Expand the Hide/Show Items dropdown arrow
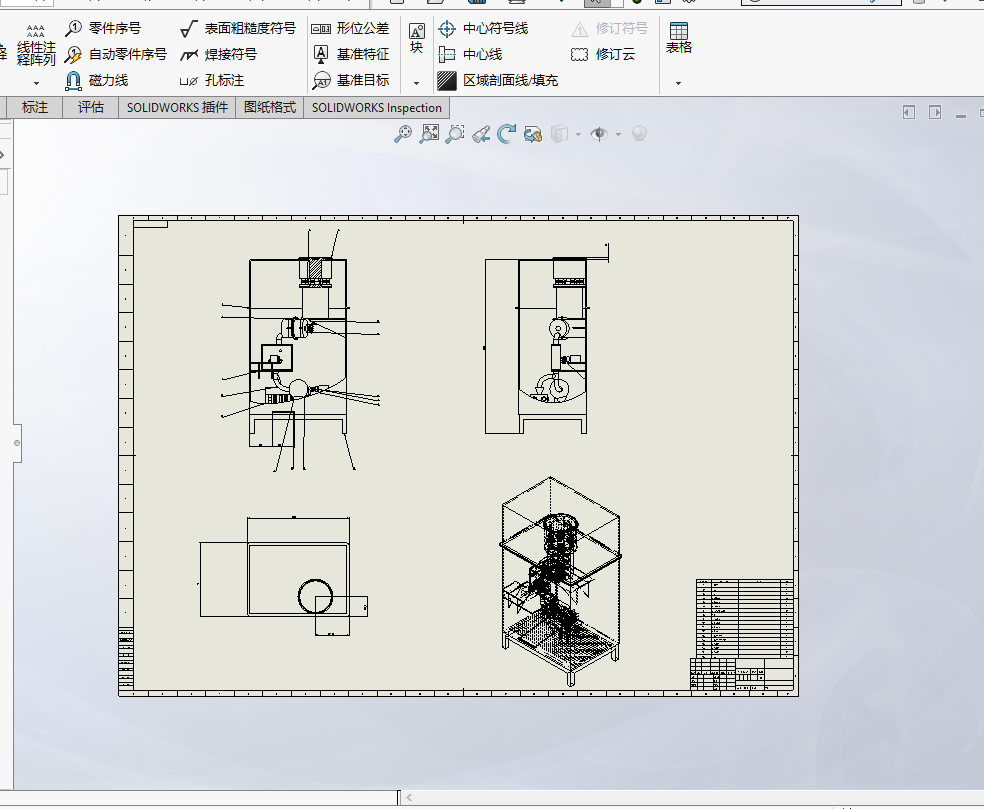Image resolution: width=984 pixels, height=809 pixels. (618, 134)
